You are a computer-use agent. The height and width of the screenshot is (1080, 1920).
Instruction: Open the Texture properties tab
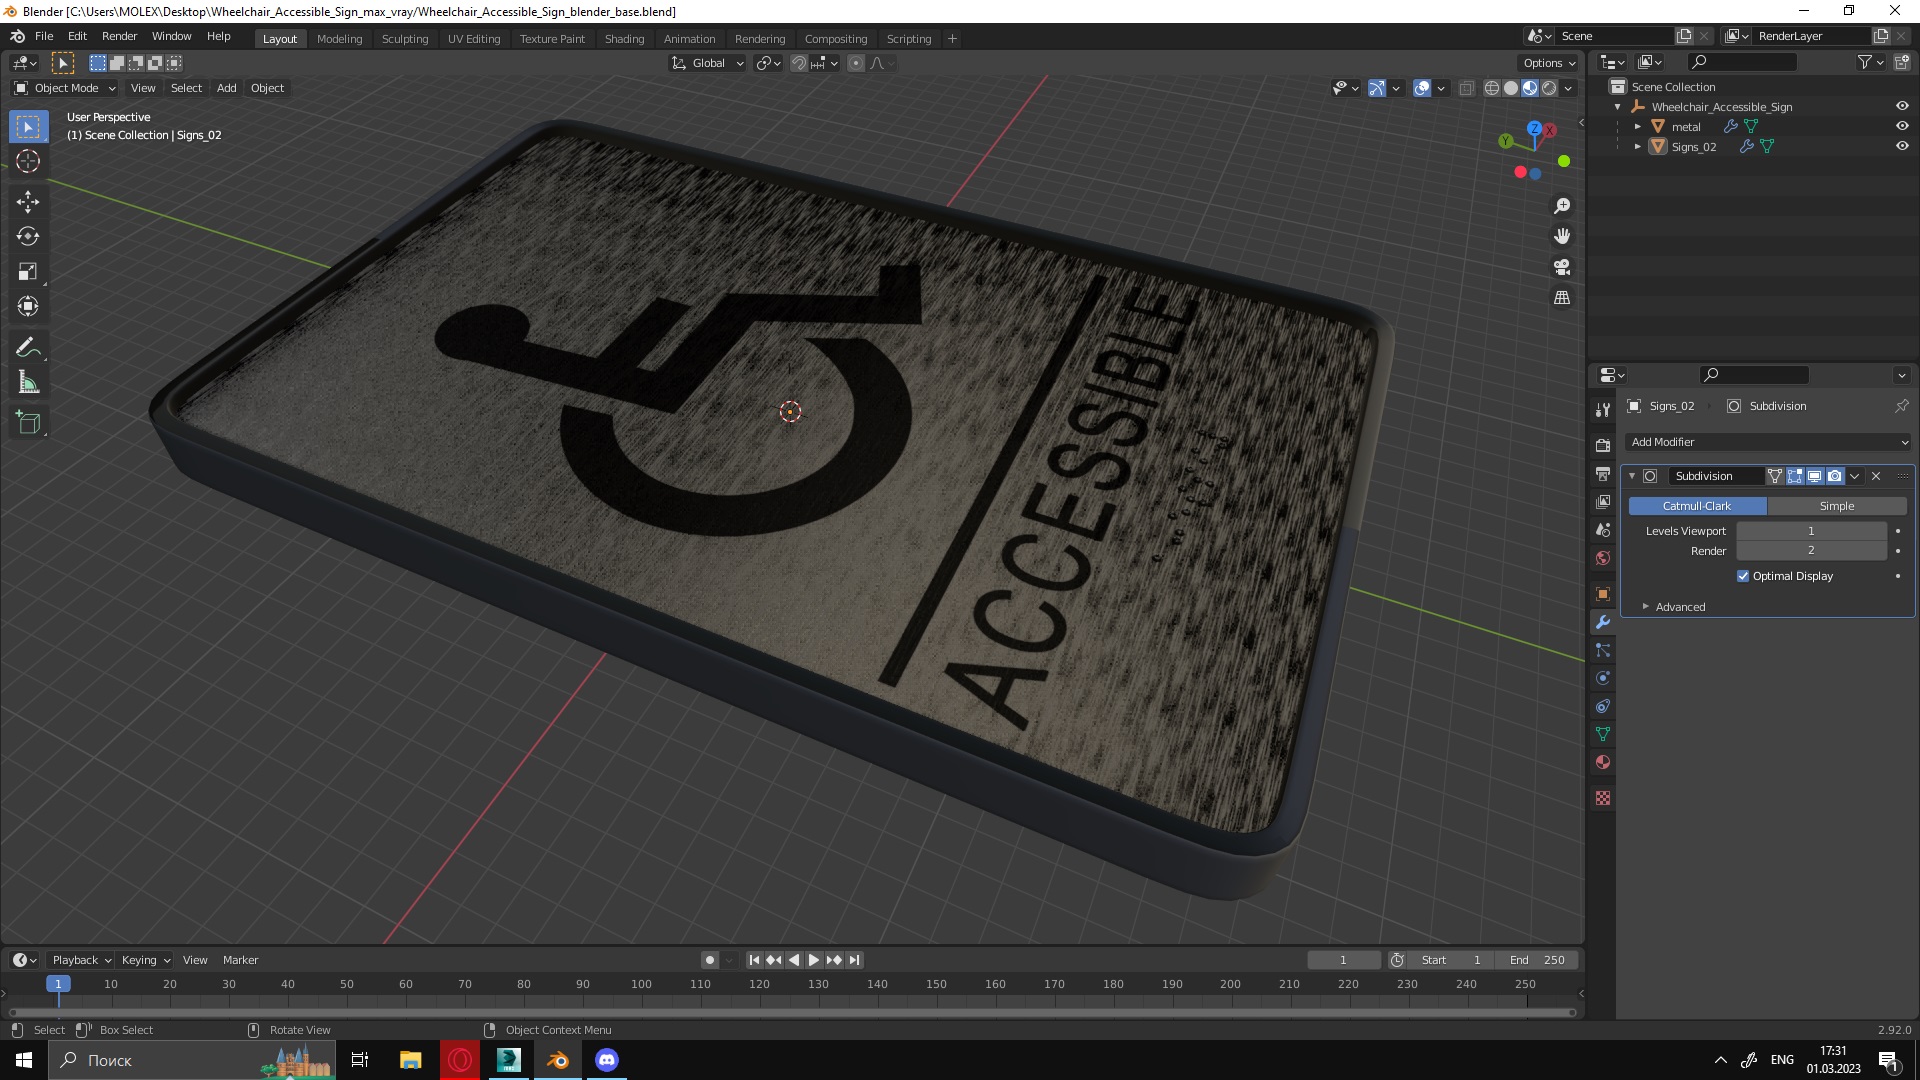click(x=1603, y=798)
